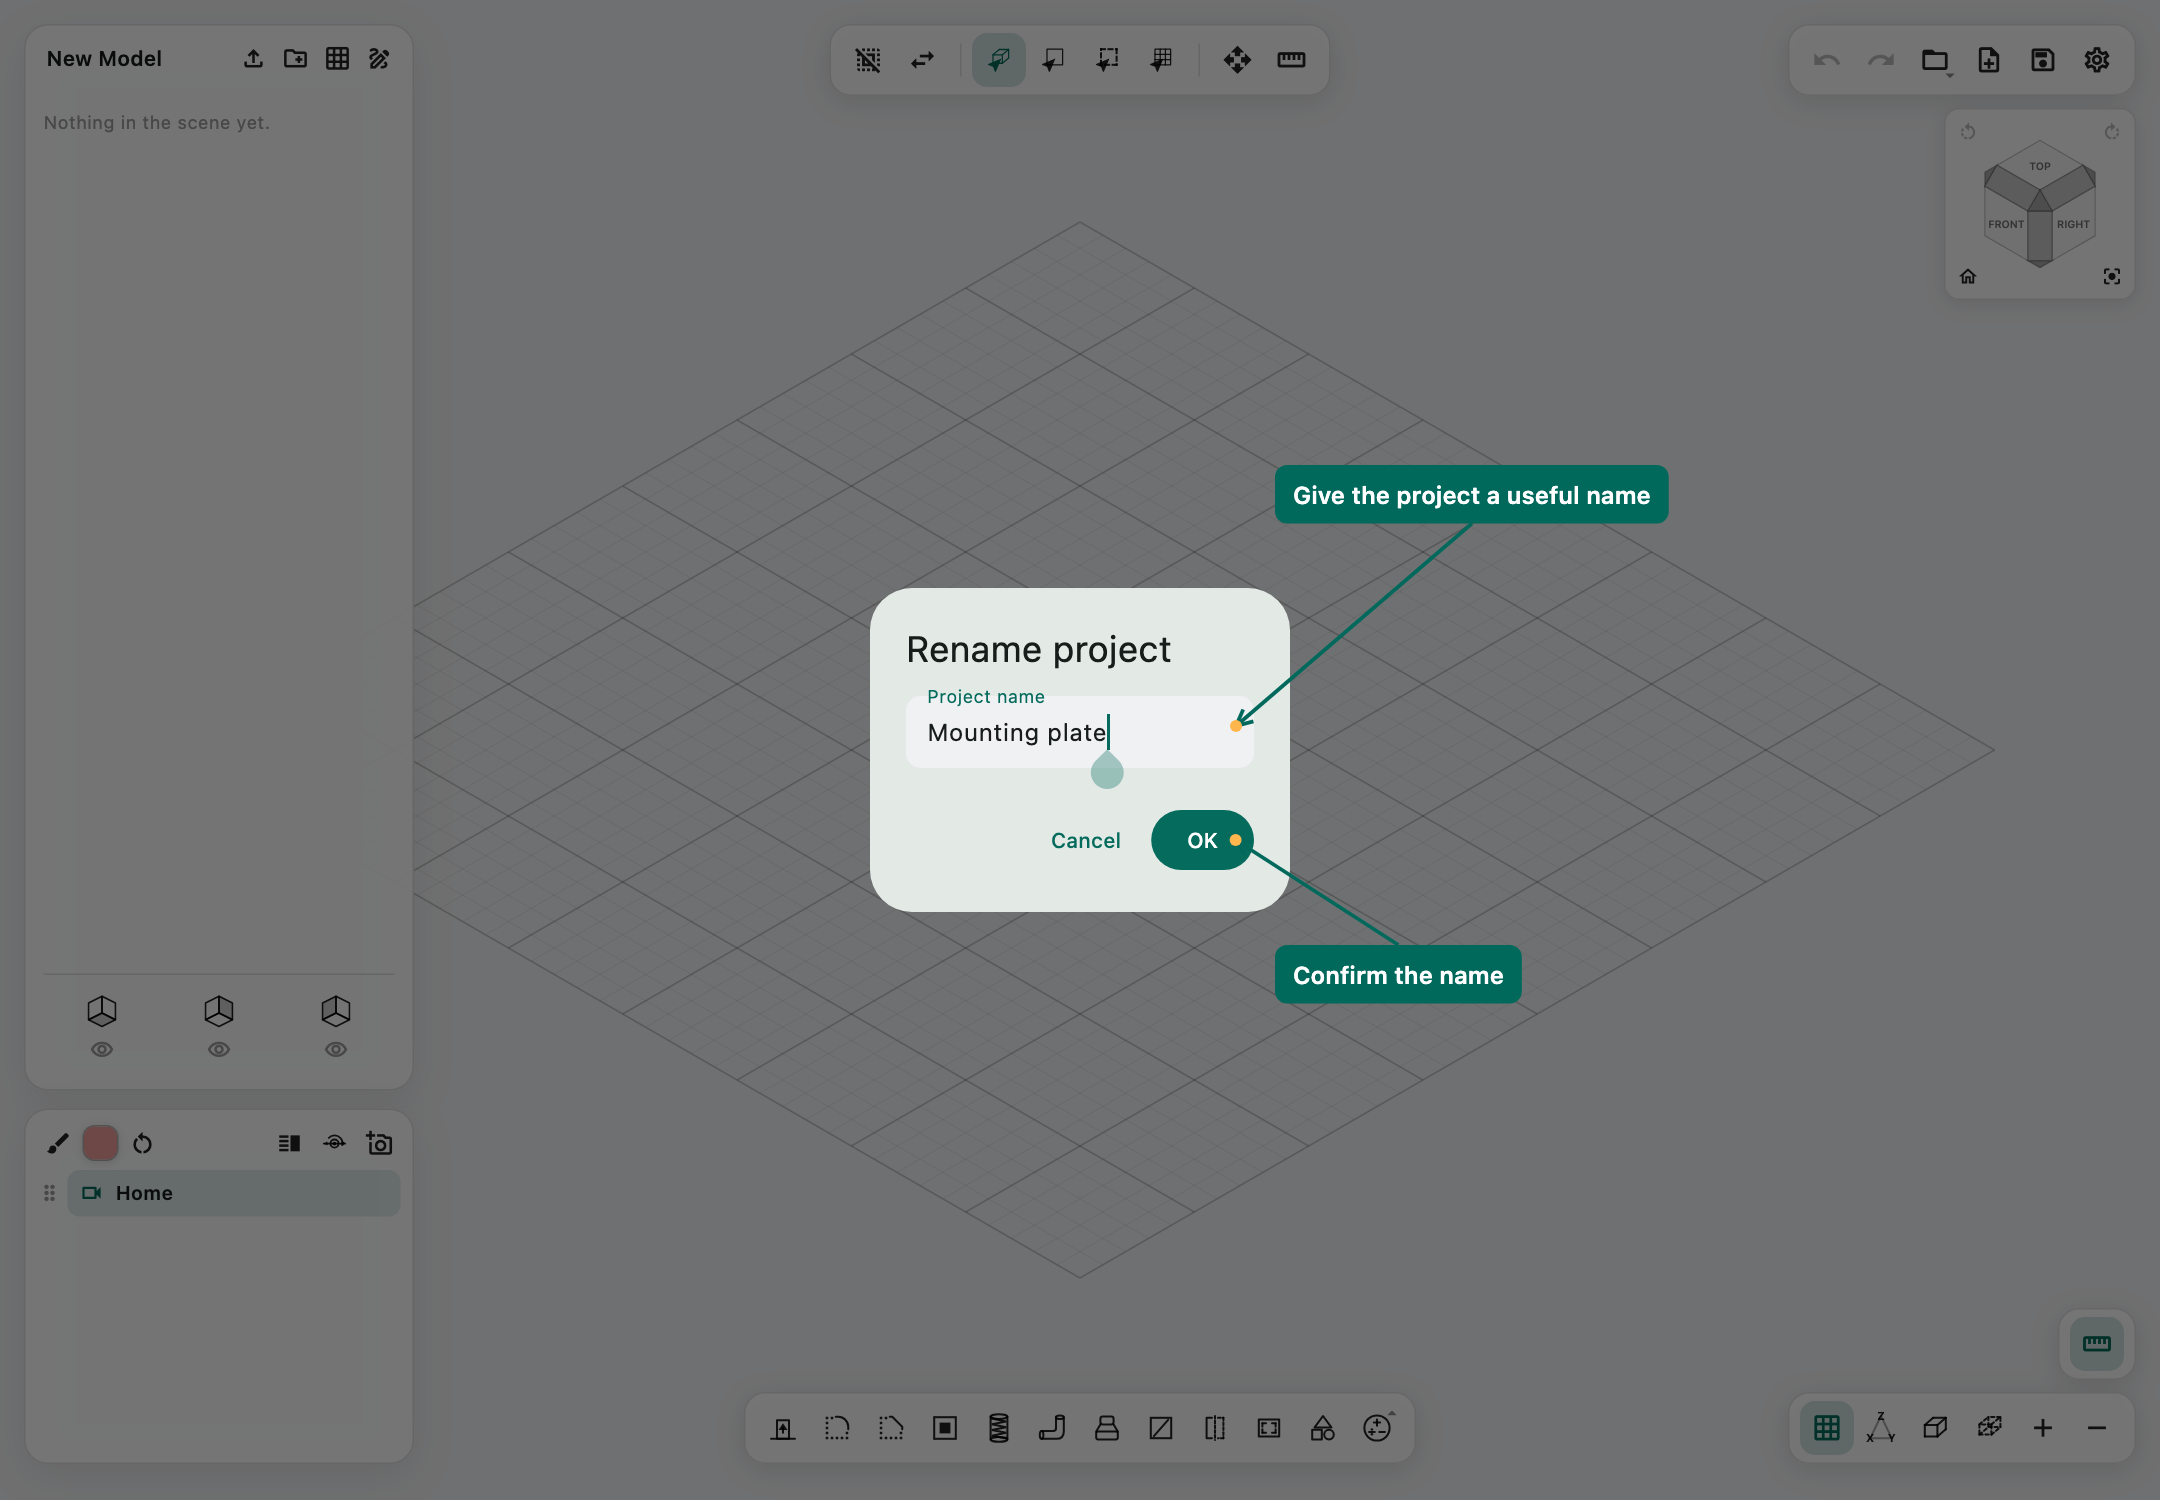Viewport: 2160px width, 1500px height.
Task: Click the Project name text field
Action: click(1079, 732)
